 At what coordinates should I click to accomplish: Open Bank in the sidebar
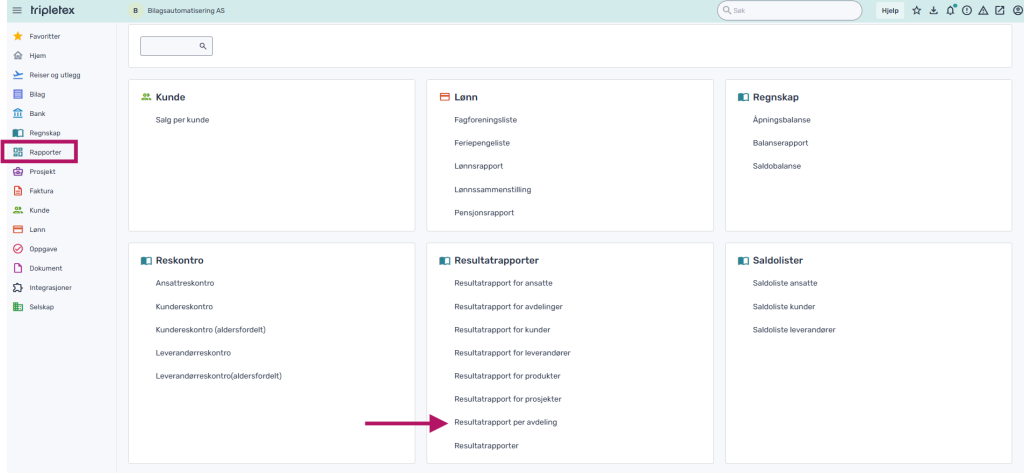click(x=37, y=114)
